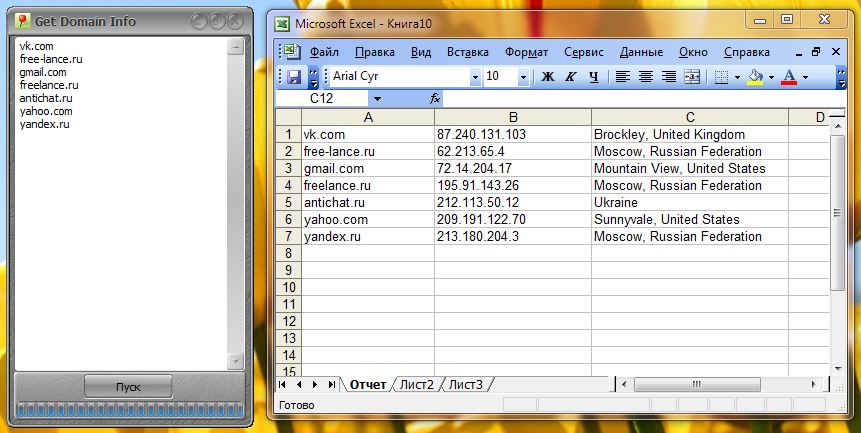861x433 pixels.
Task: Click the progress bar in Get Domain Info
Action: click(130, 410)
